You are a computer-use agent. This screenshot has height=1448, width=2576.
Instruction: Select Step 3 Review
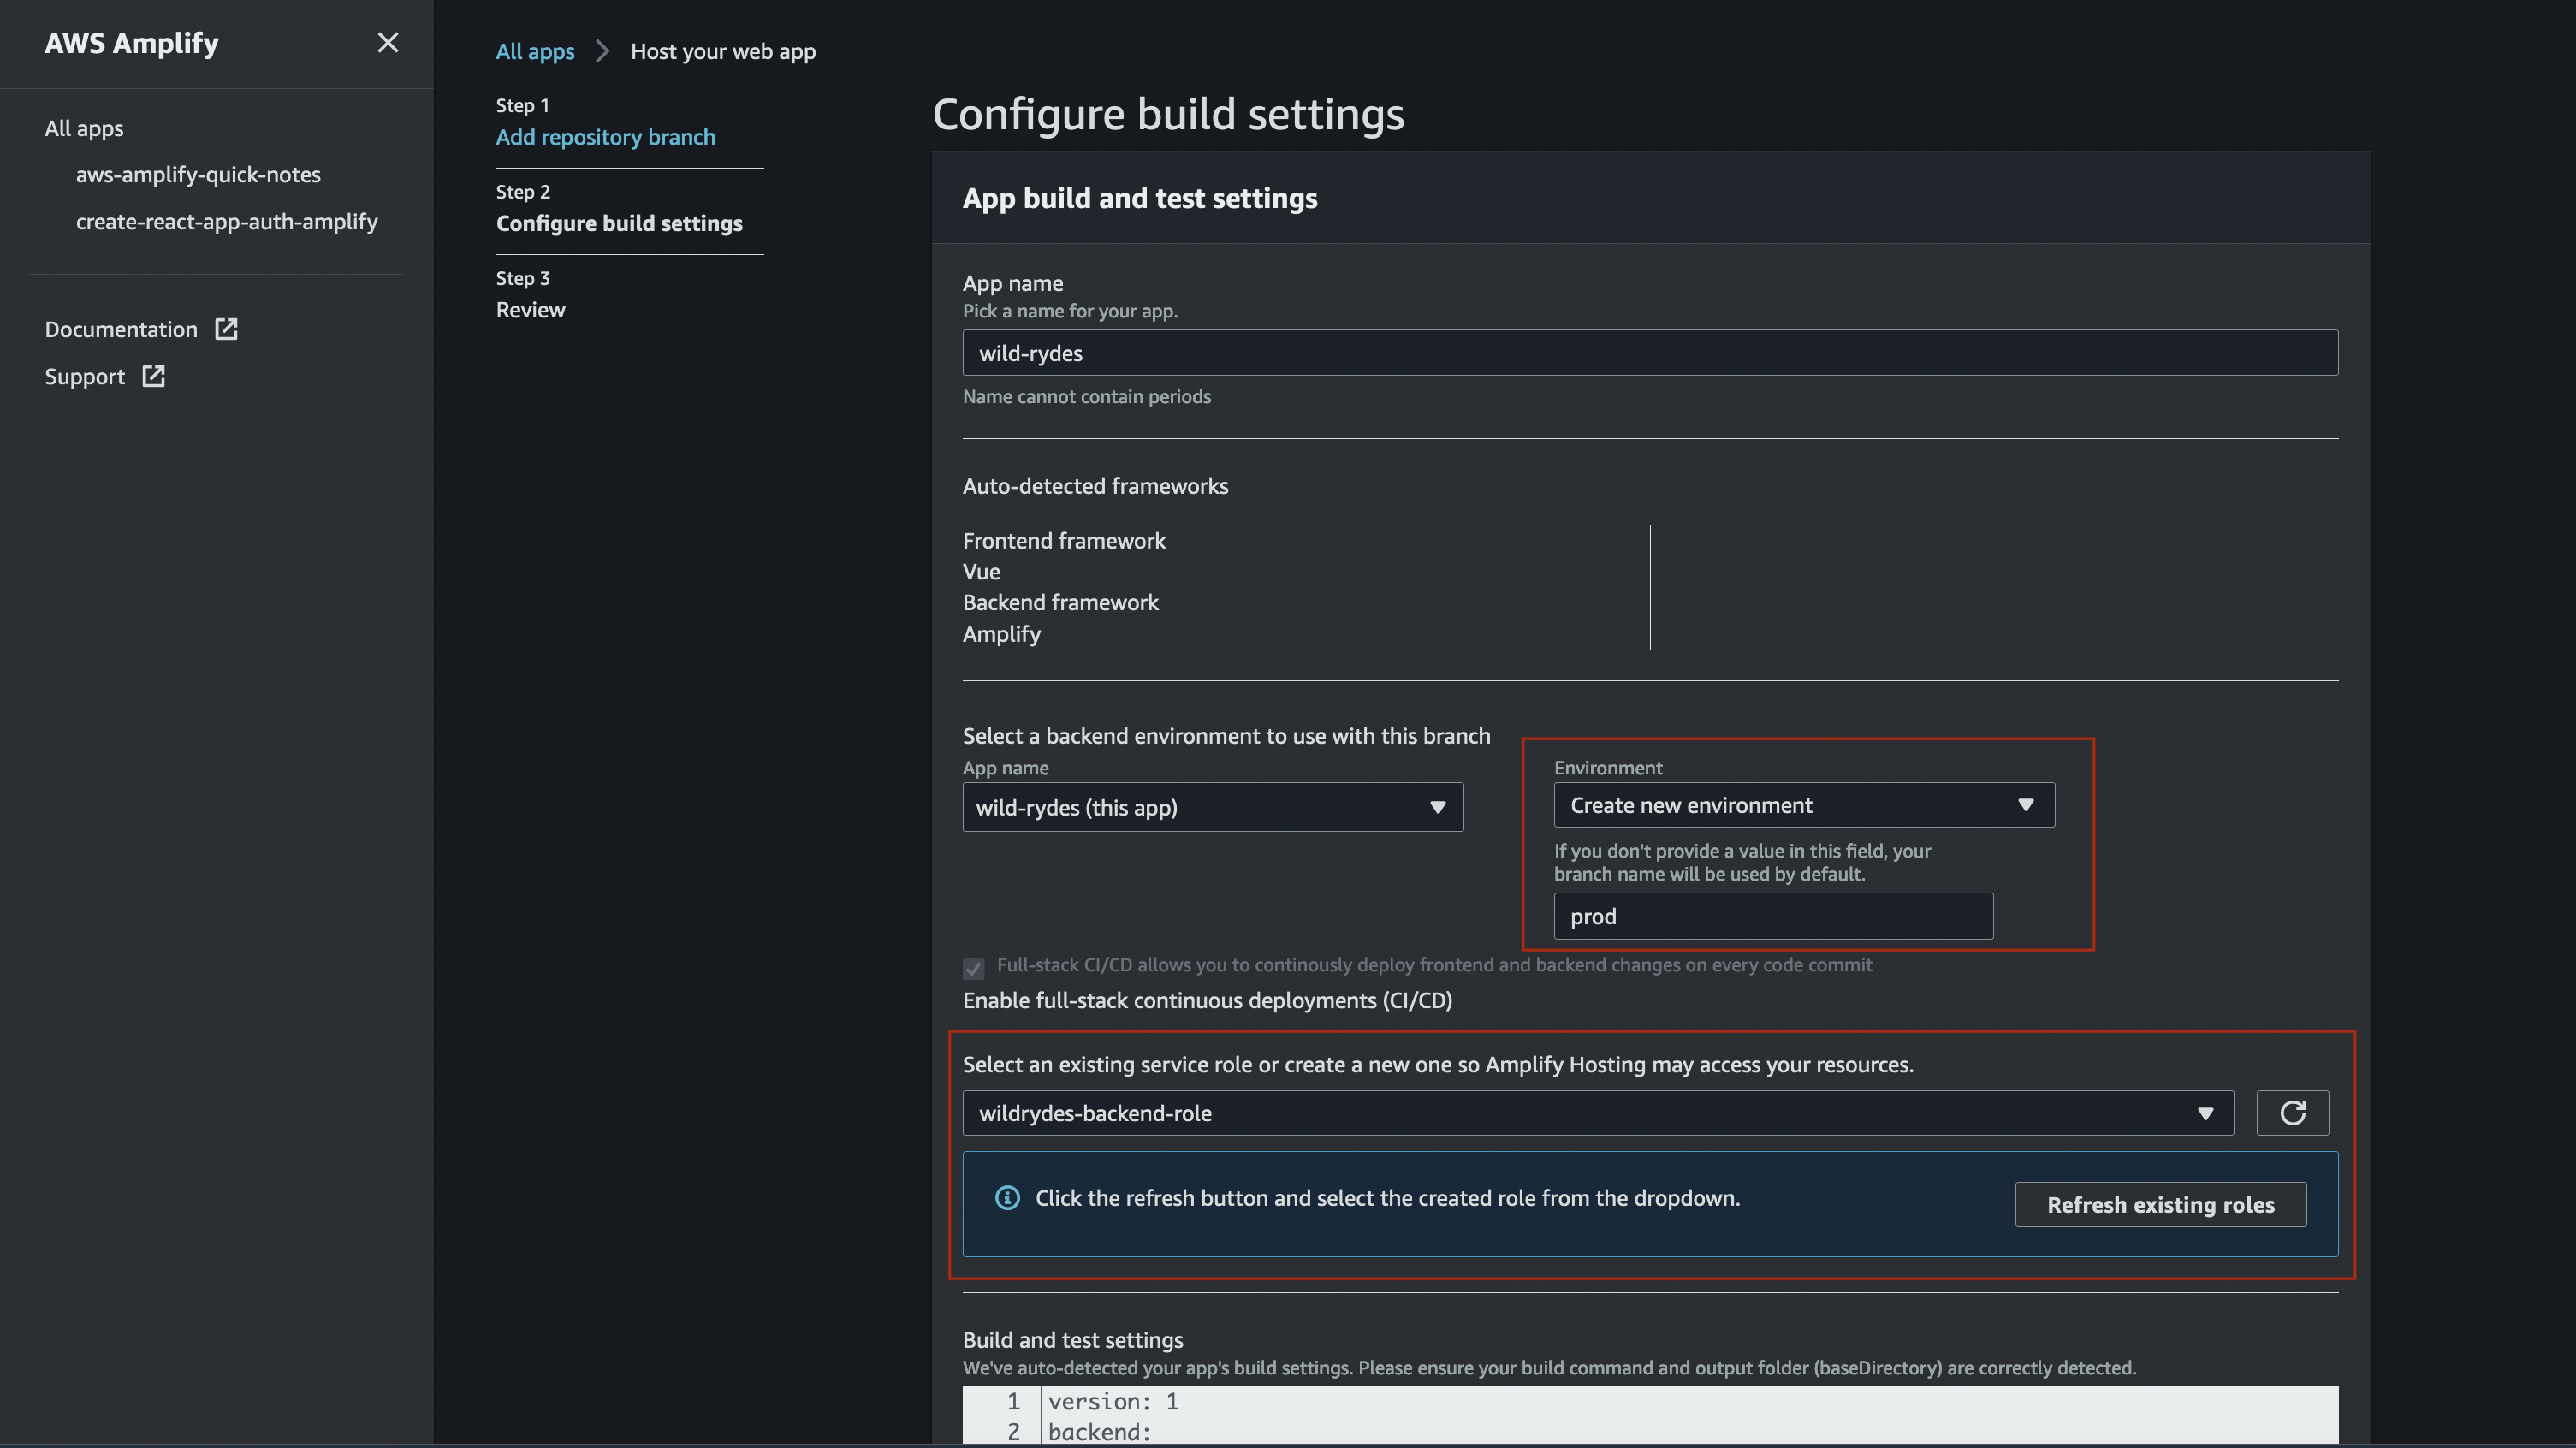point(530,310)
